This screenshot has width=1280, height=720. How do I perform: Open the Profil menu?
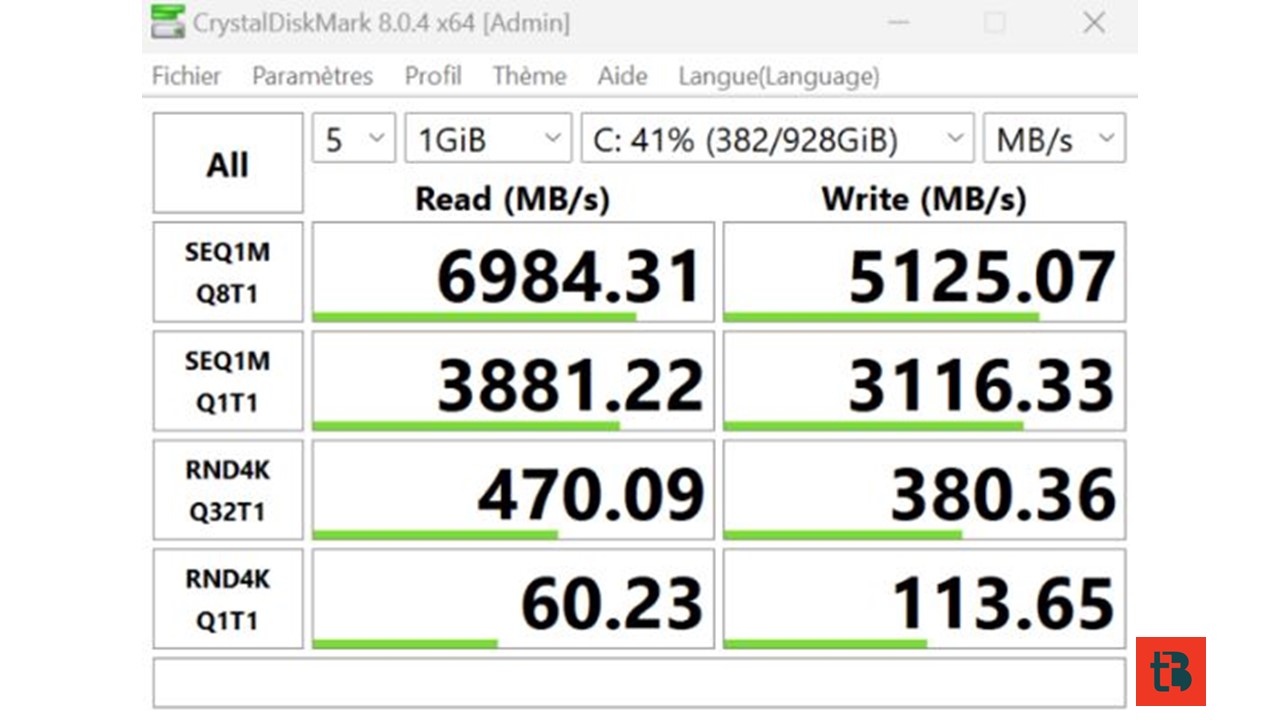click(433, 76)
